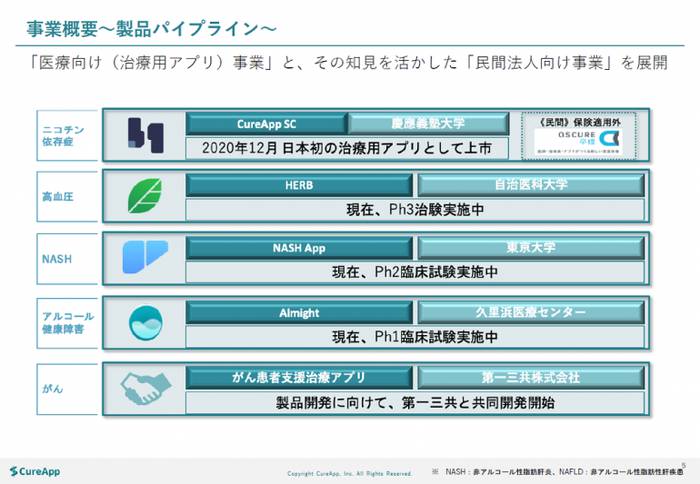This screenshot has width=700, height=484.
Task: Click the subtitle starting 「医療向け（治療用アプリ）事業」
Action: click(347, 63)
